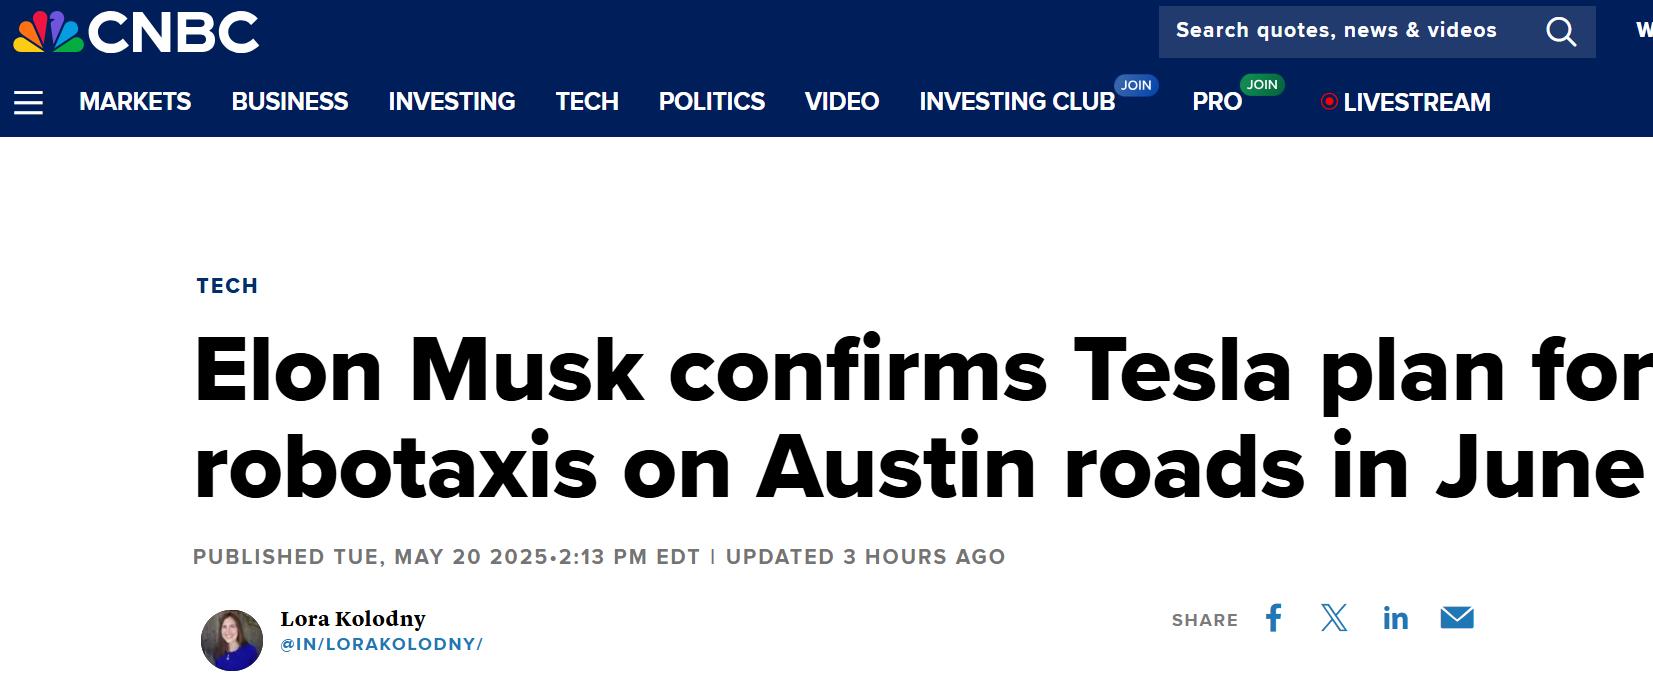This screenshot has height=690, width=1653.
Task: Click the Livestream red dot icon
Action: [1329, 101]
